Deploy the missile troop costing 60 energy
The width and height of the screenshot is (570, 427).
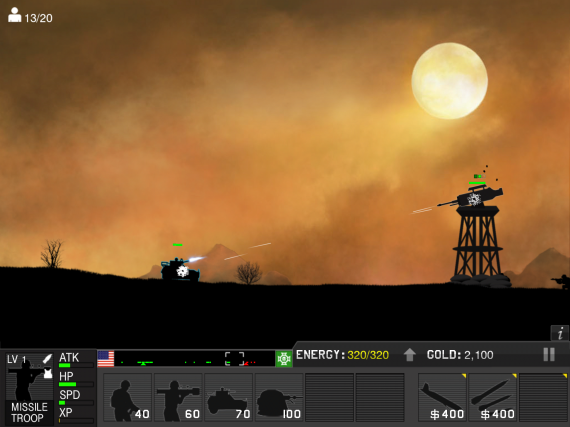point(178,397)
